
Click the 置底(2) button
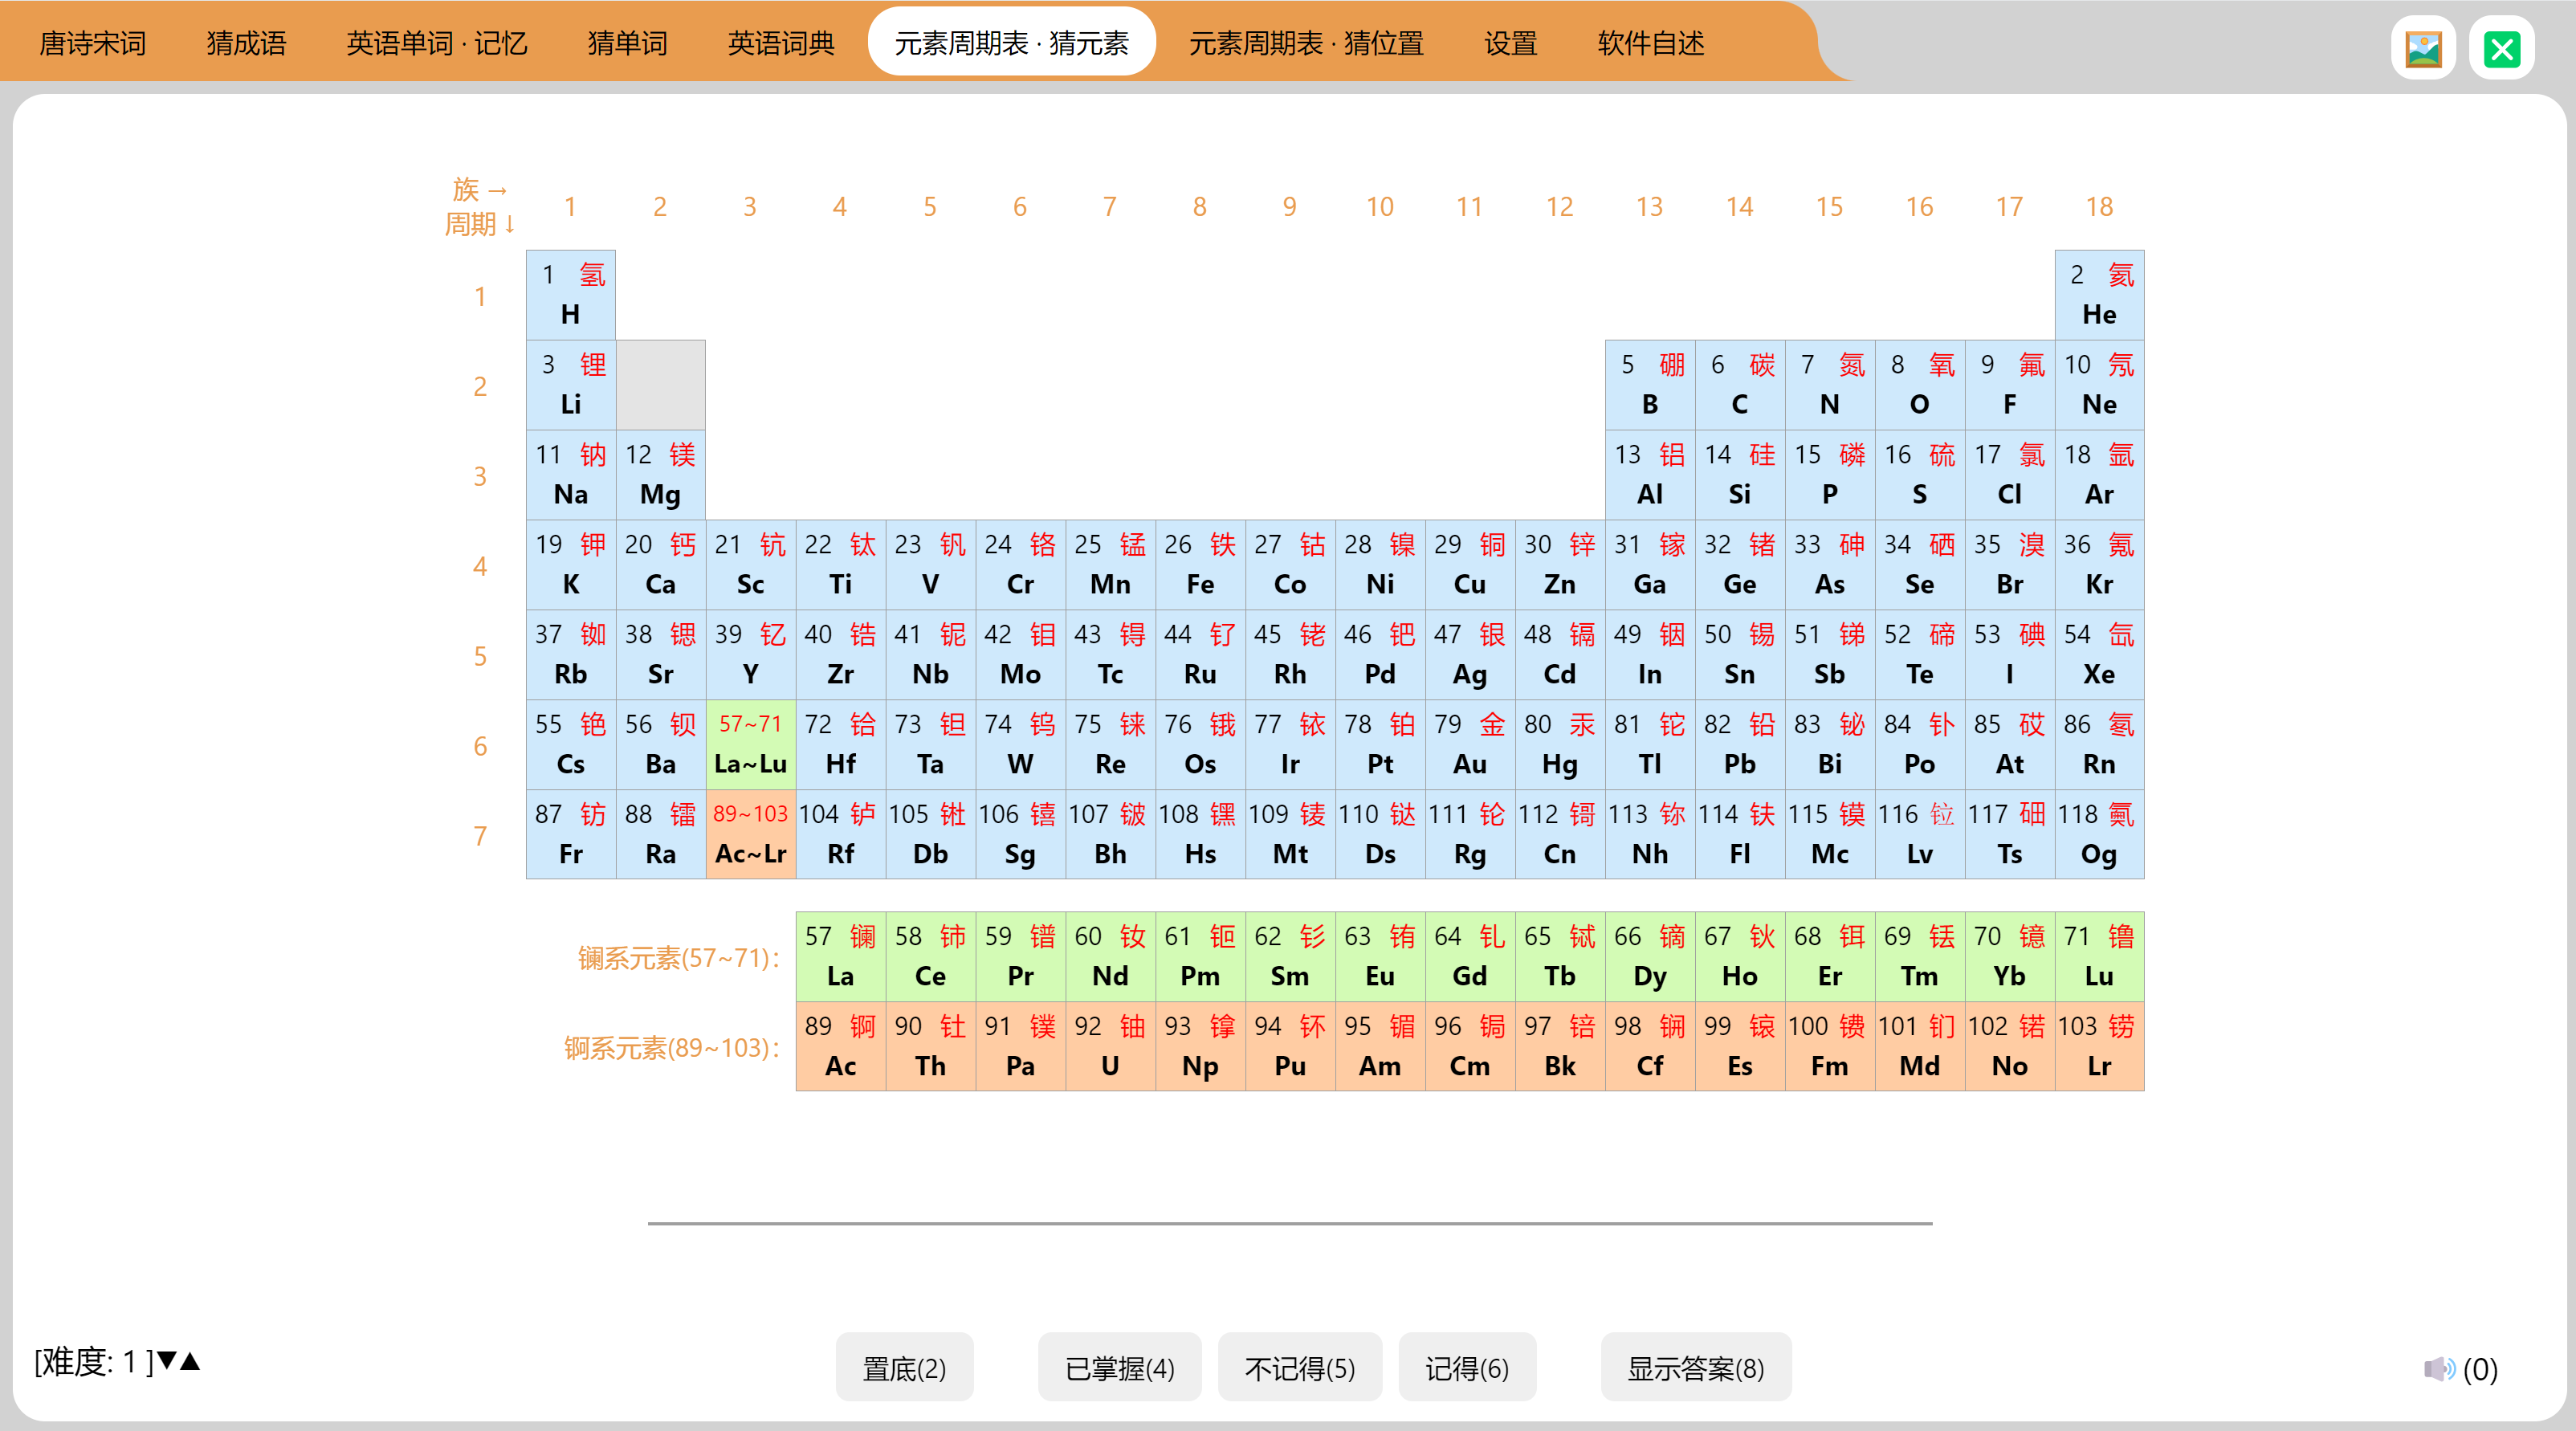904,1367
